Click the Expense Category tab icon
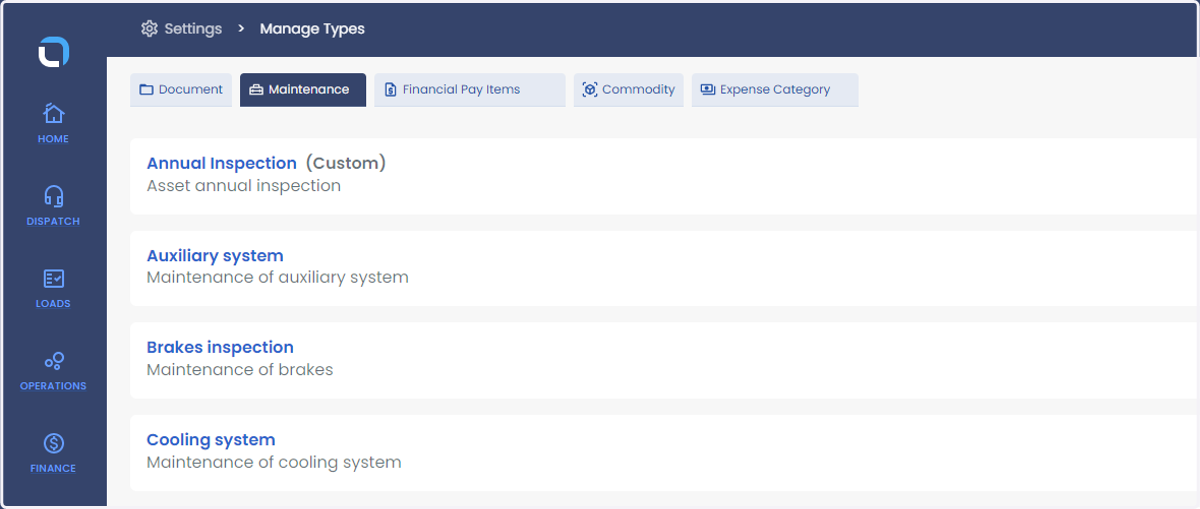 click(708, 90)
